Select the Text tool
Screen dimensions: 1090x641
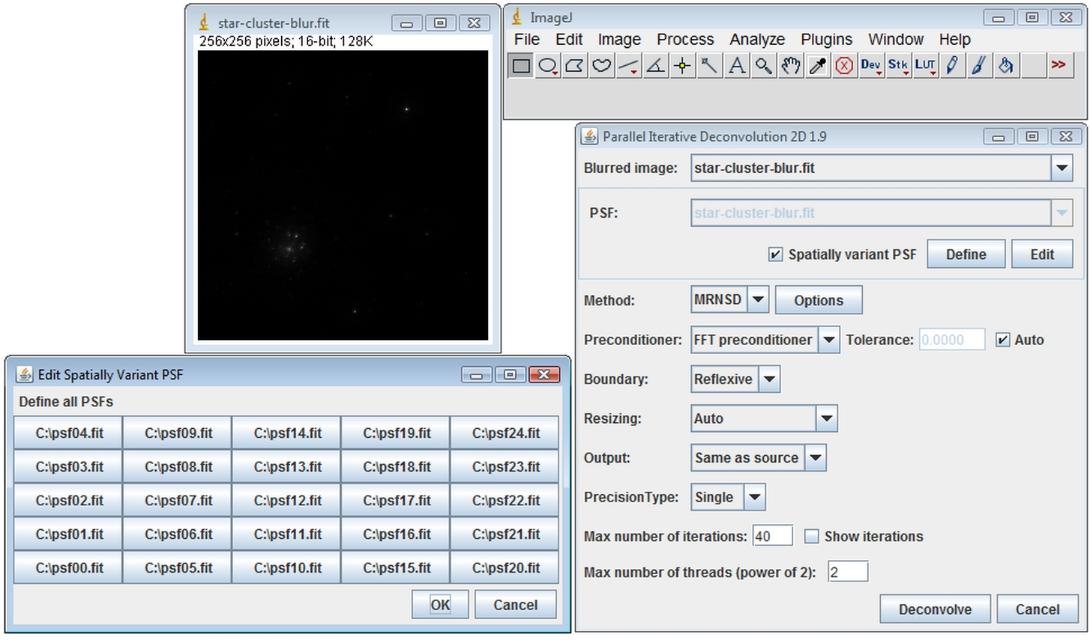point(737,65)
